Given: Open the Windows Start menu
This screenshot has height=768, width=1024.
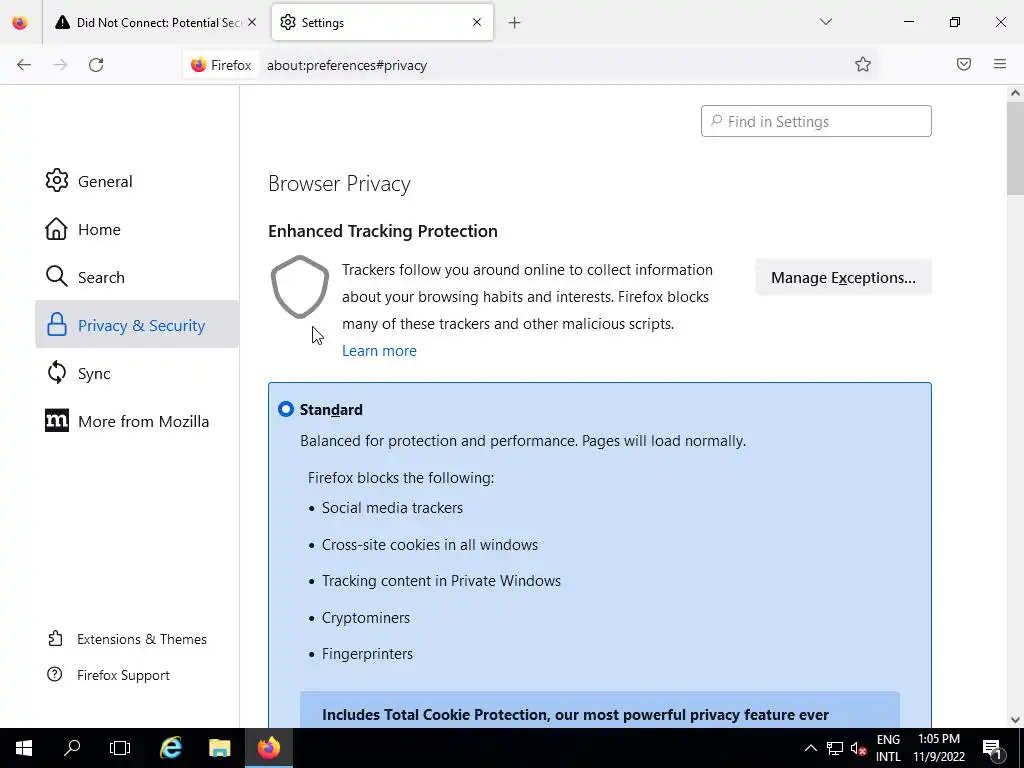Looking at the screenshot, I should click(24, 748).
